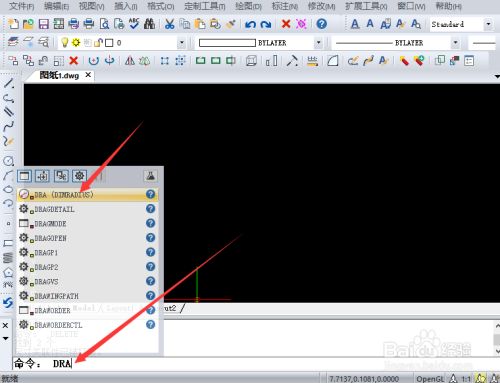
Task: Open the 标注 menu
Action: [x=285, y=6]
